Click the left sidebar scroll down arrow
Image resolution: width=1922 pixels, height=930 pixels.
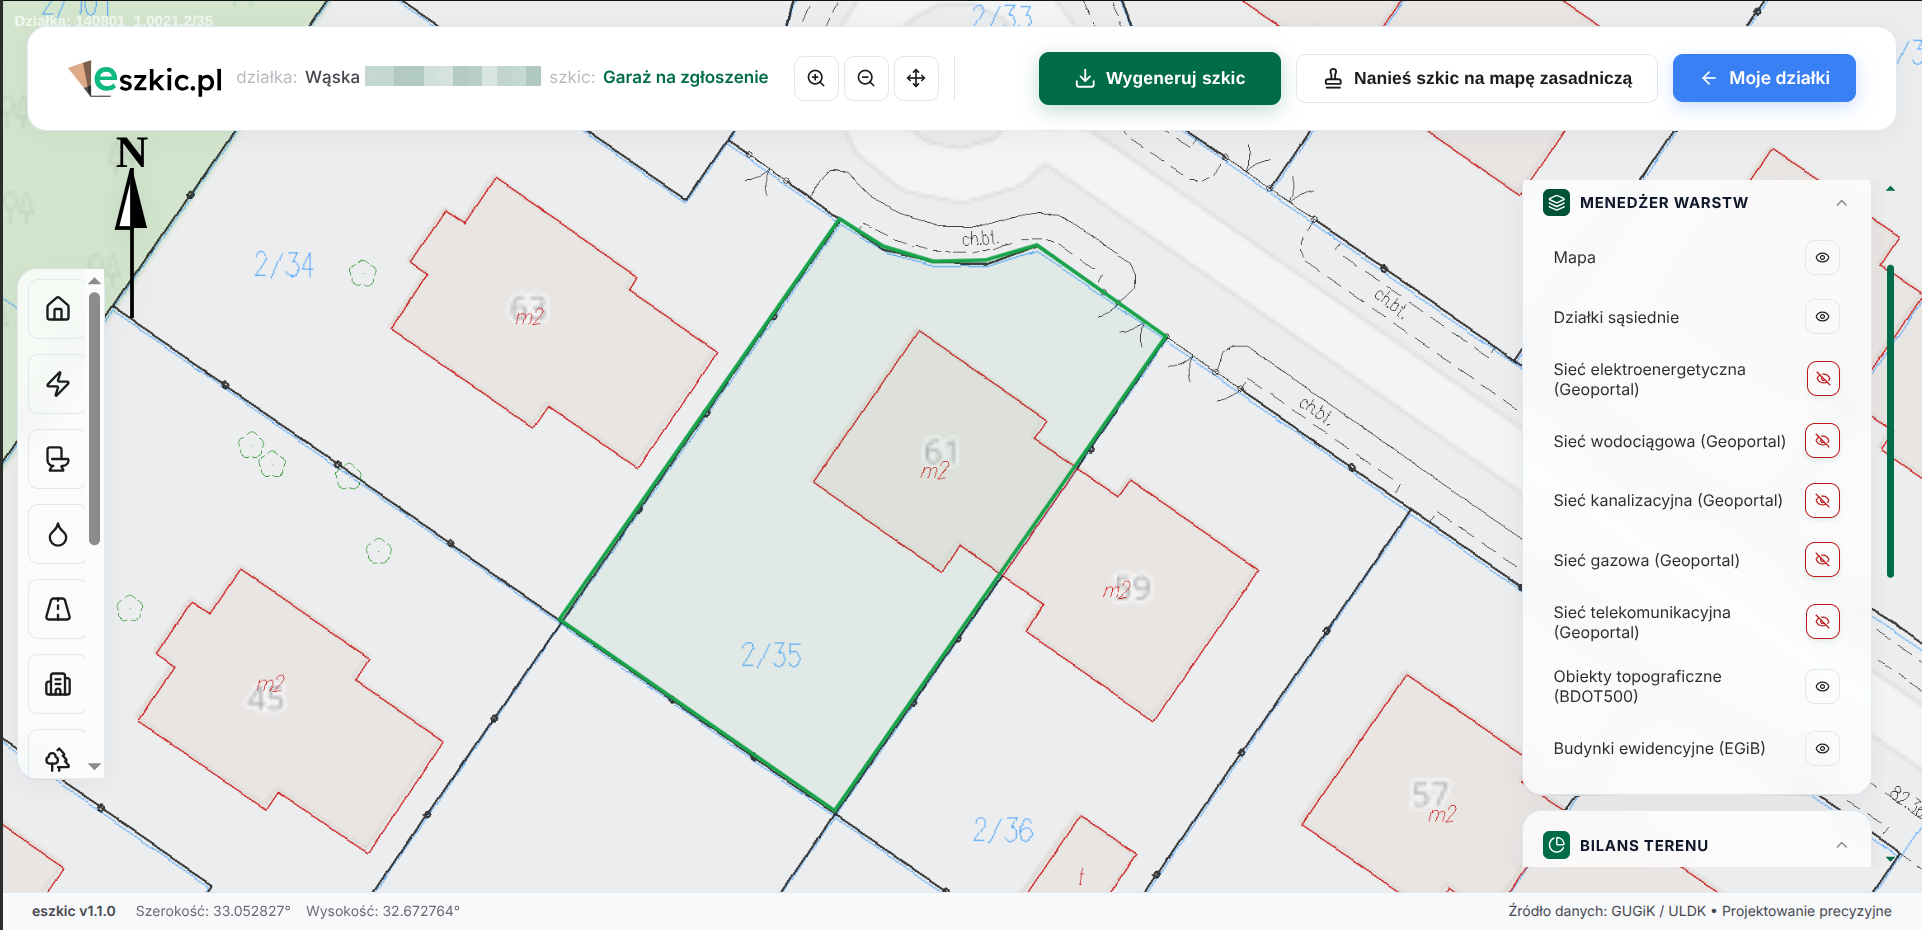[x=95, y=766]
